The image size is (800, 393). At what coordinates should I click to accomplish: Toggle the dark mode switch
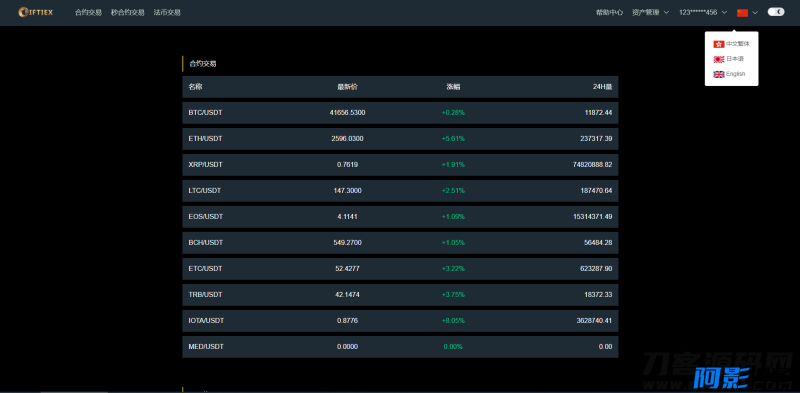(x=776, y=12)
